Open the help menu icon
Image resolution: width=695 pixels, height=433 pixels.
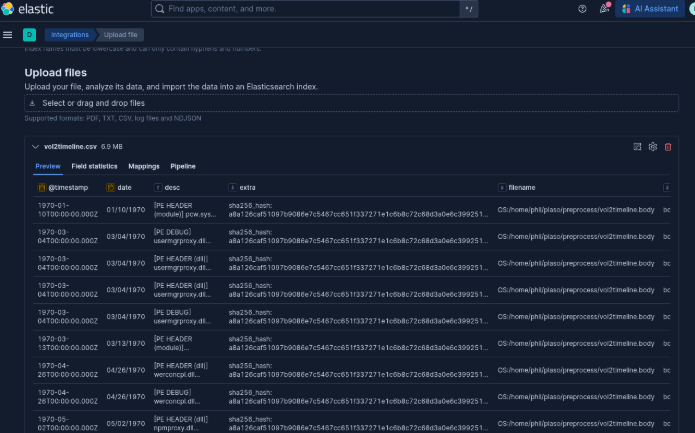pyautogui.click(x=582, y=9)
